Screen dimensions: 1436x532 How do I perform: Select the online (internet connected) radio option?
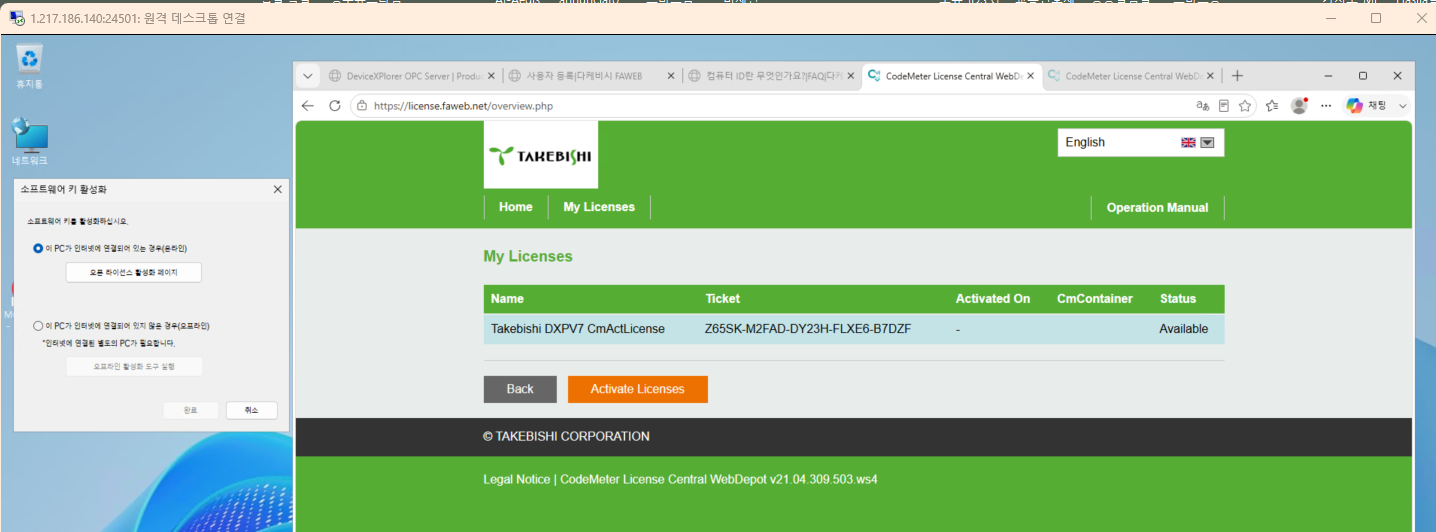point(38,248)
